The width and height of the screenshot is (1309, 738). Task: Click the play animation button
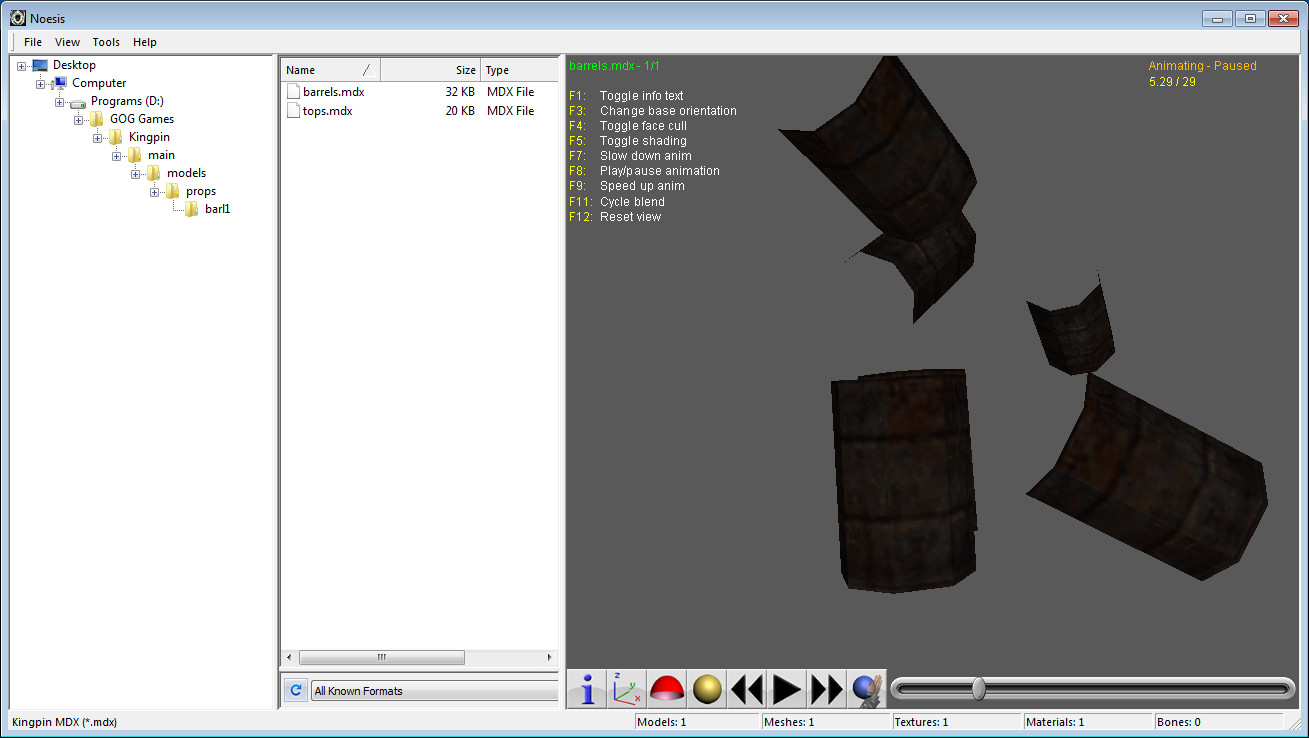[787, 689]
